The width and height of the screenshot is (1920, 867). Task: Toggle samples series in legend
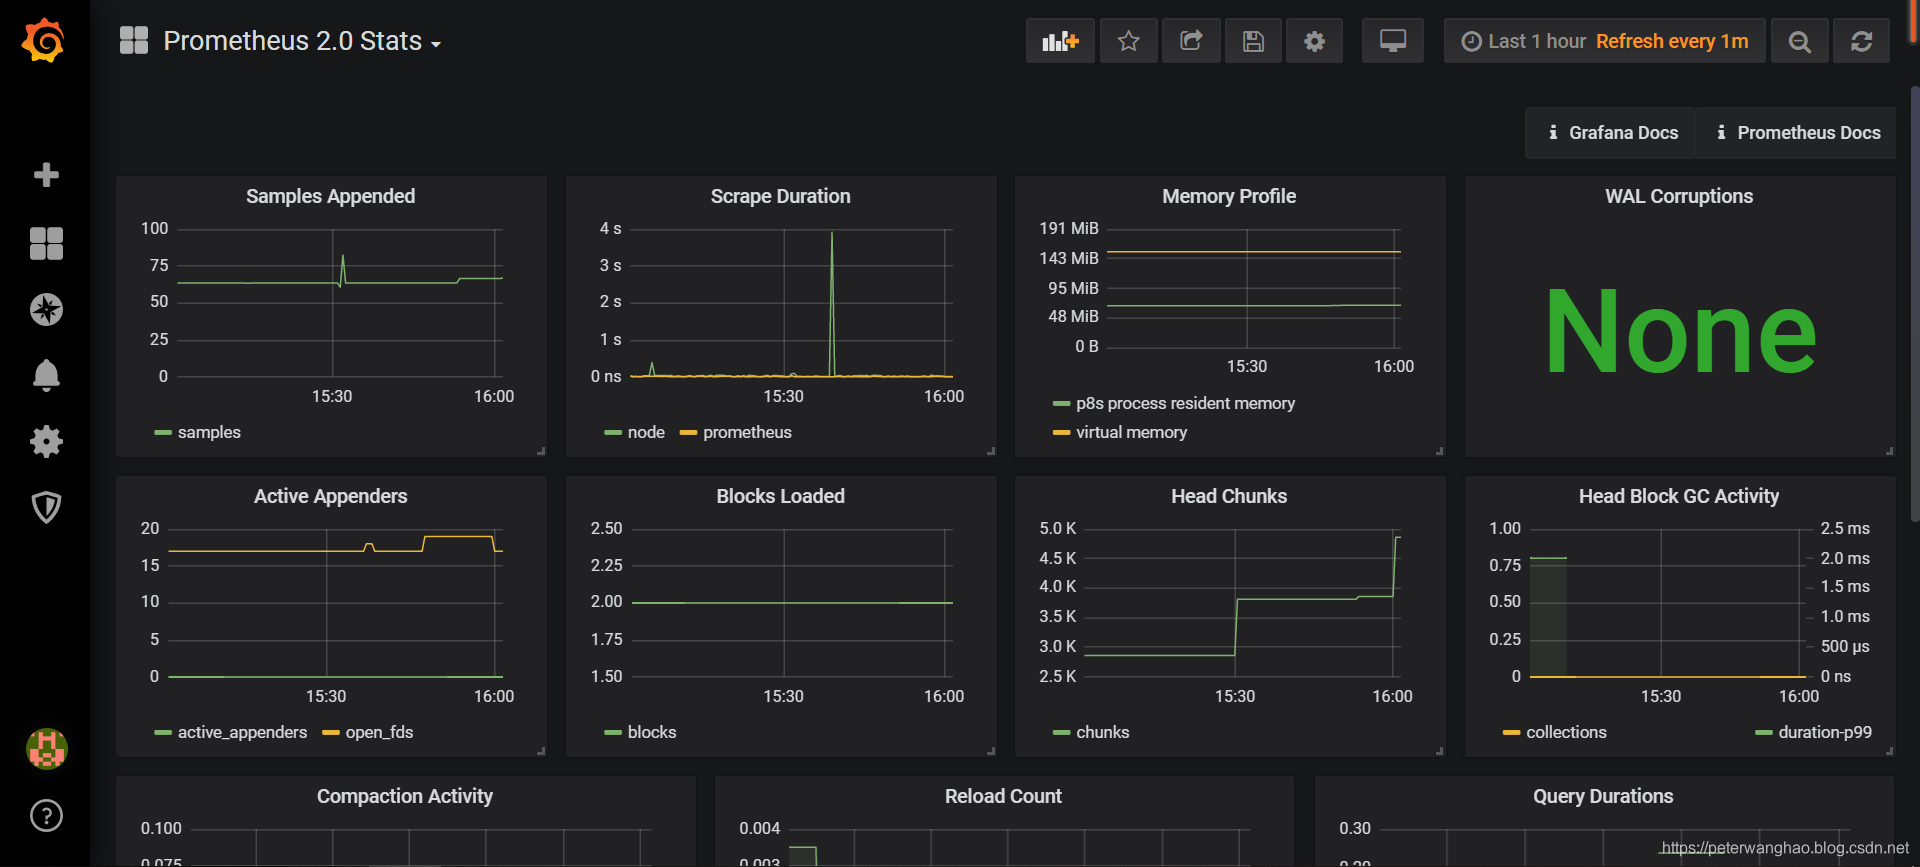[209, 432]
